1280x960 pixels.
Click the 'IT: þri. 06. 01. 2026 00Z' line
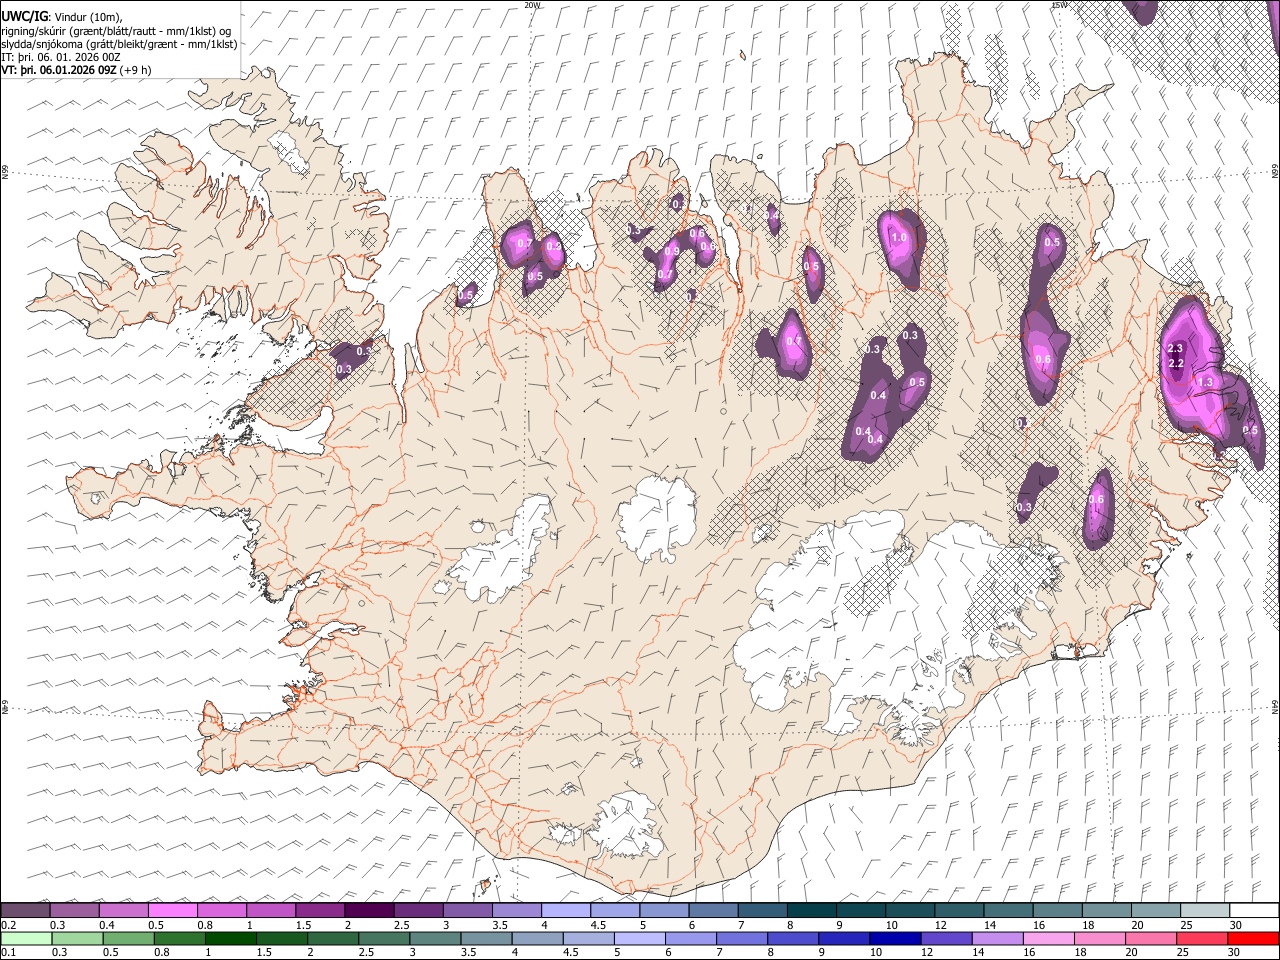click(61, 57)
